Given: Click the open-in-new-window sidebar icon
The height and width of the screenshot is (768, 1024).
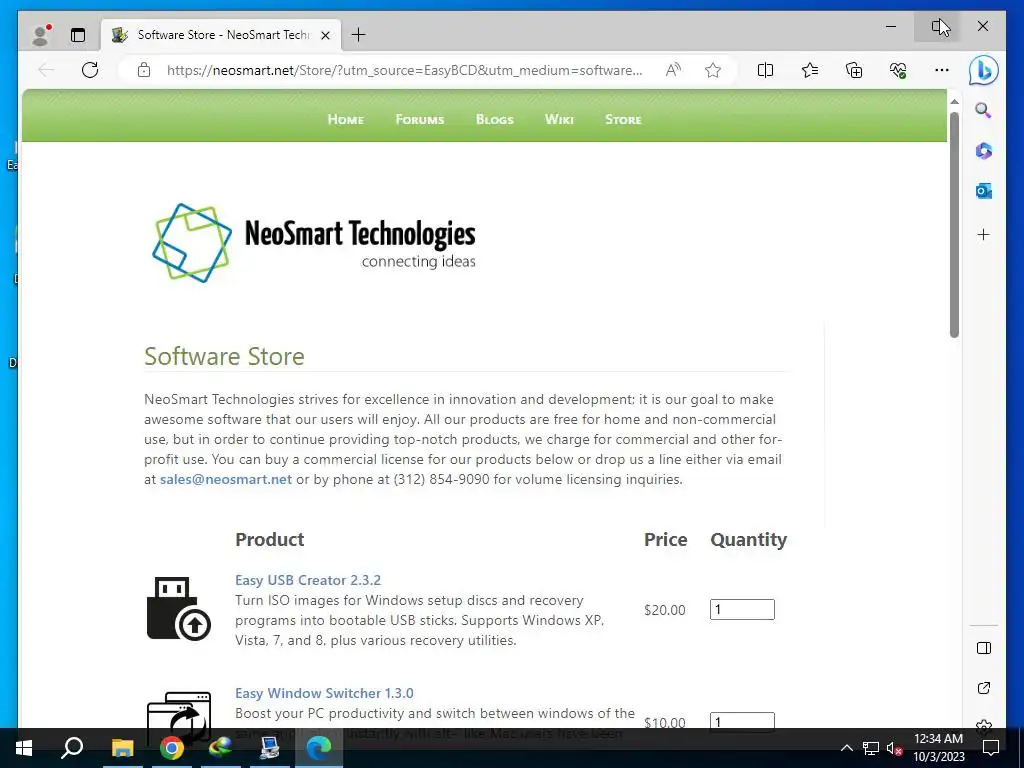Looking at the screenshot, I should (x=984, y=688).
